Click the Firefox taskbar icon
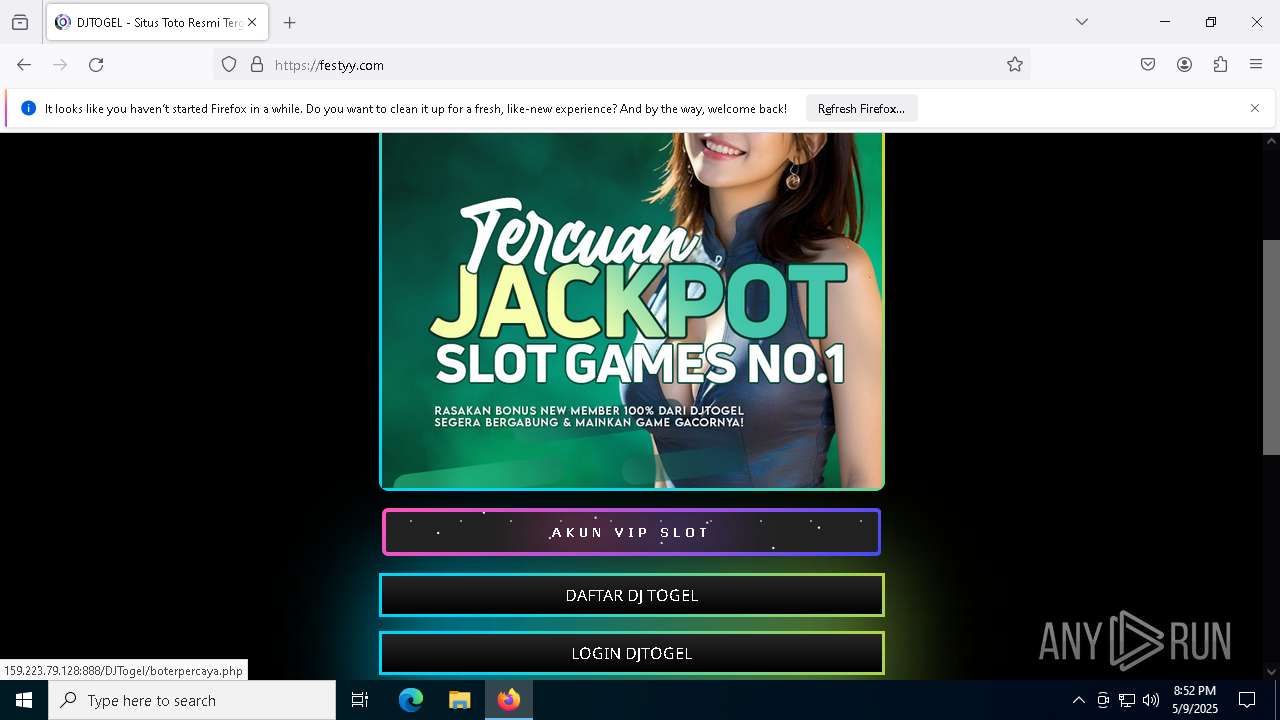The image size is (1280, 720). [509, 700]
